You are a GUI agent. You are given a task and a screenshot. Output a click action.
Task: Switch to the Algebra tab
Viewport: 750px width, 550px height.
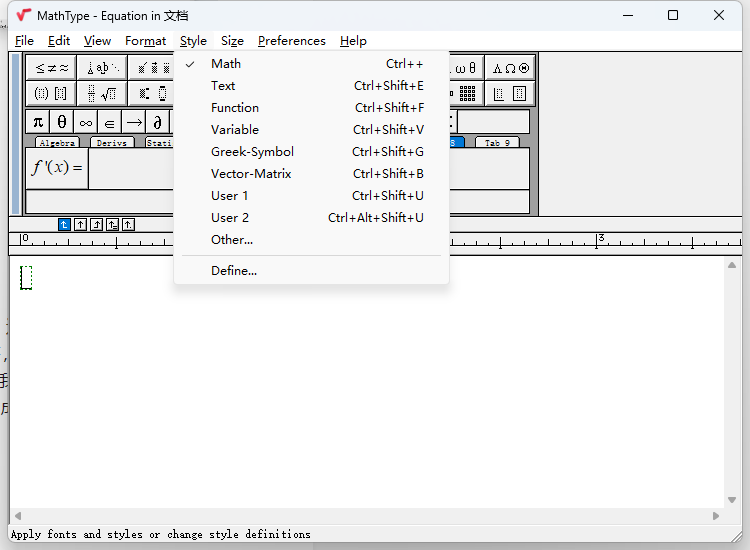coord(57,143)
